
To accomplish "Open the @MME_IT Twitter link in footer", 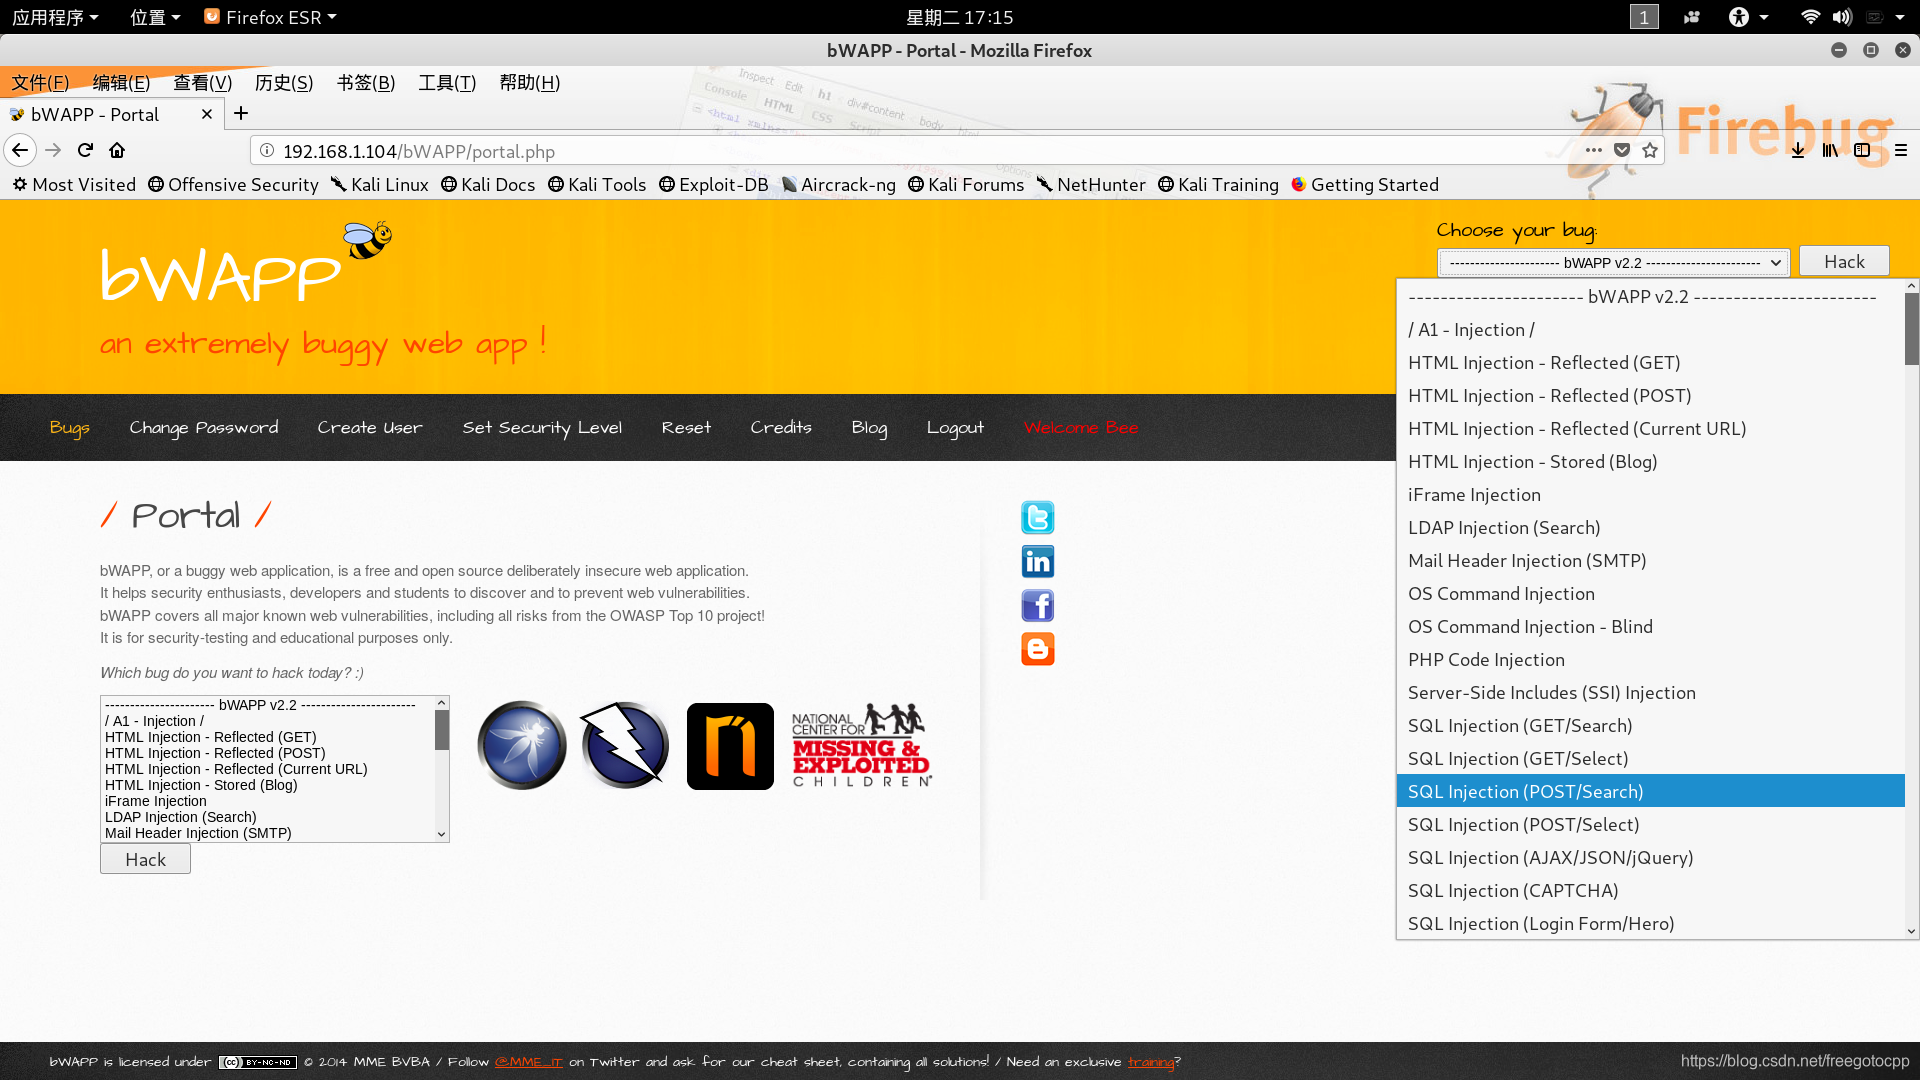I will (528, 1062).
